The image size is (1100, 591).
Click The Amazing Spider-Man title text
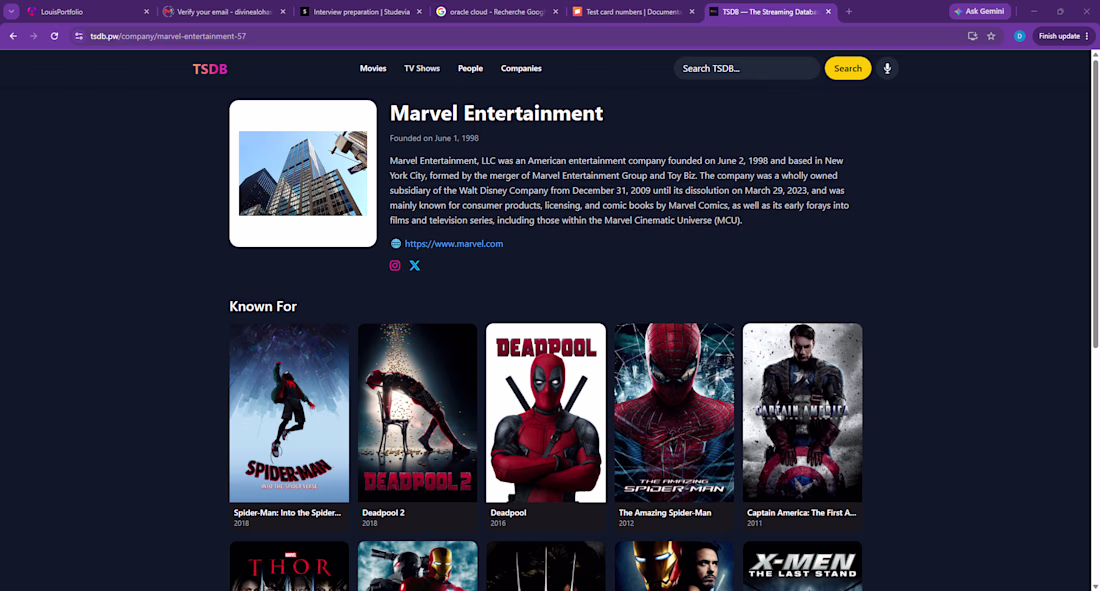pos(665,512)
